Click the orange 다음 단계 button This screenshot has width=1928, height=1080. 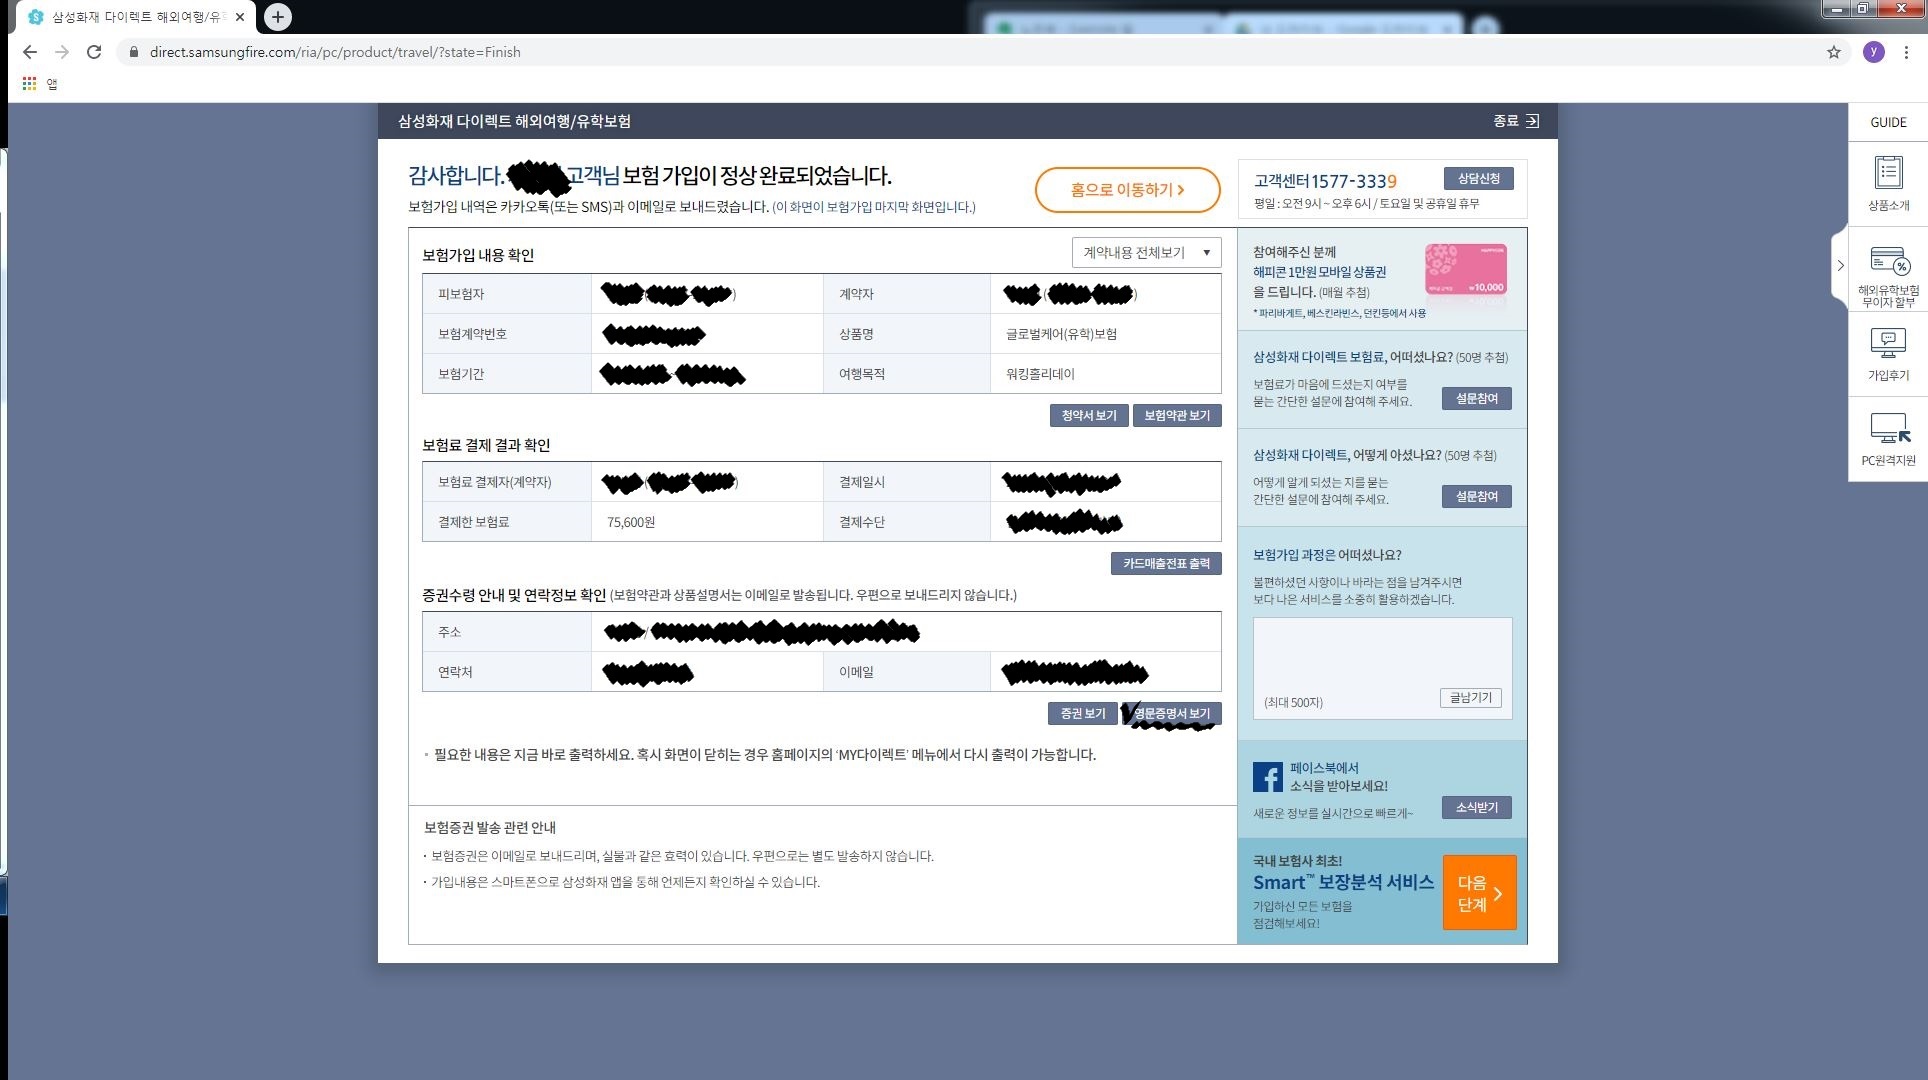[x=1479, y=893]
